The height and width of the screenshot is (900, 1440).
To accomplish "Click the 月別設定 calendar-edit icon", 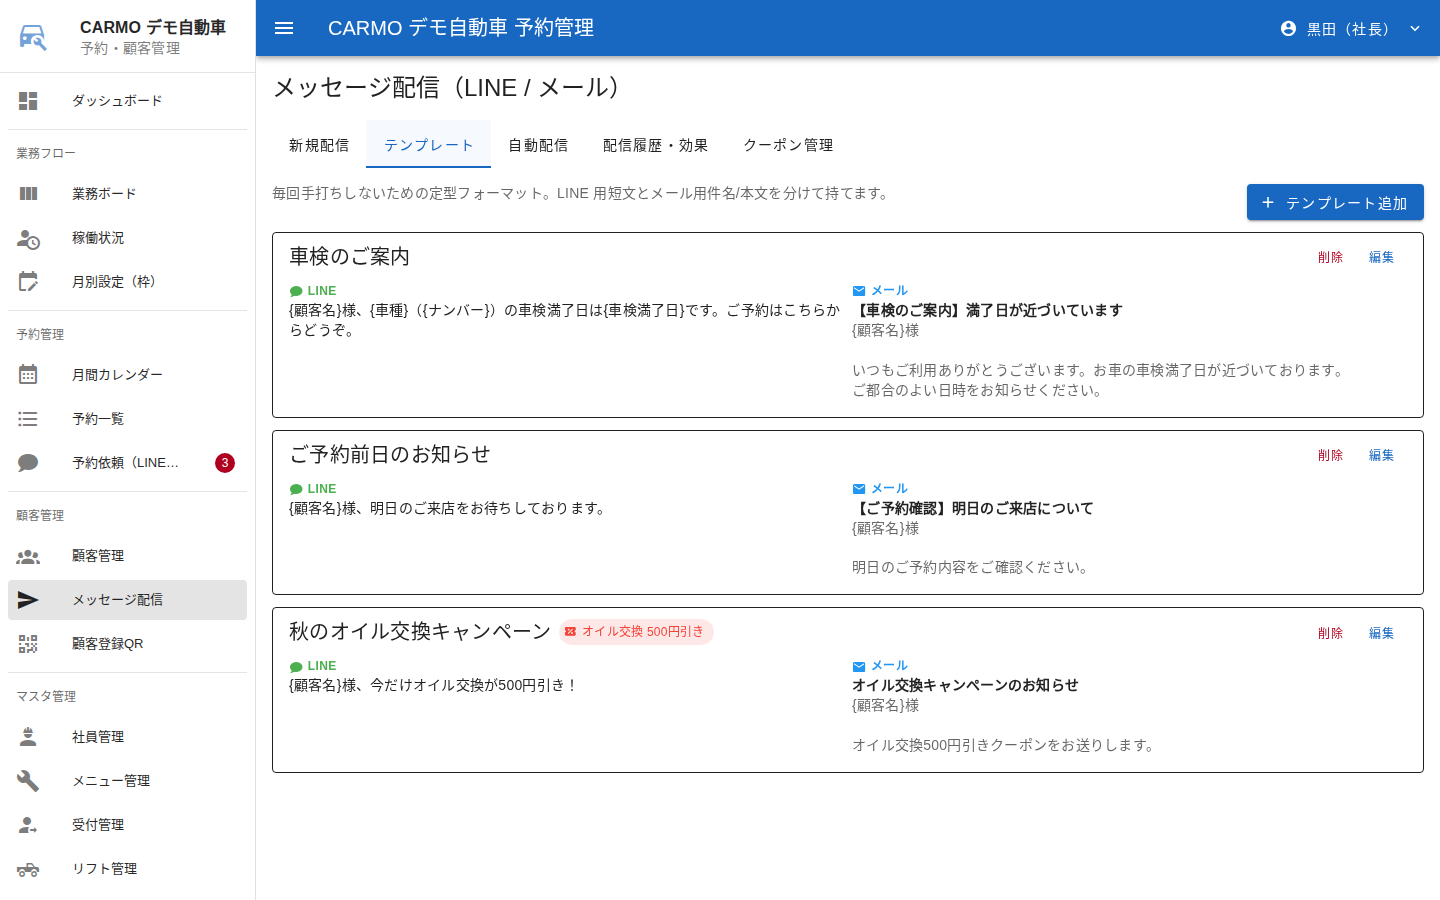I will pyautogui.click(x=28, y=282).
